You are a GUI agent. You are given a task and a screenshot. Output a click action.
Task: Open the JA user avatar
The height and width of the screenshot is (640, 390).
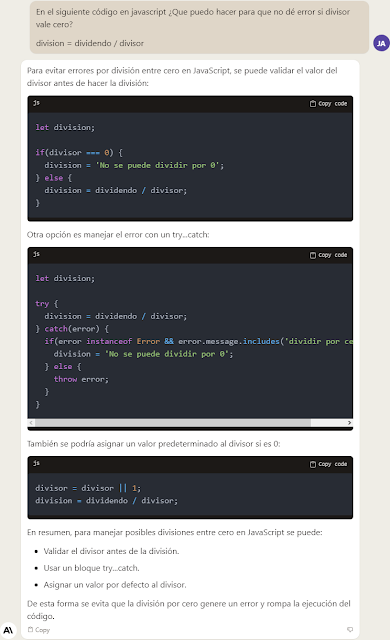(x=381, y=43)
